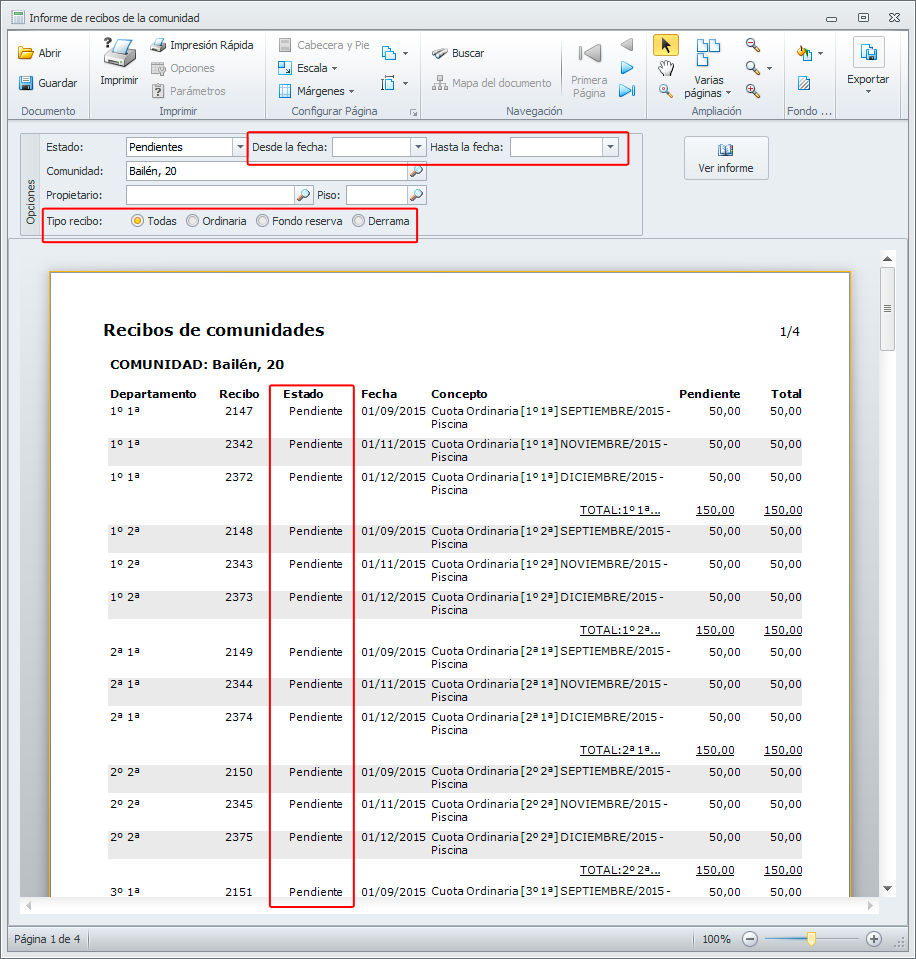Select the hand pan tool
This screenshot has height=959, width=916.
coord(665,68)
